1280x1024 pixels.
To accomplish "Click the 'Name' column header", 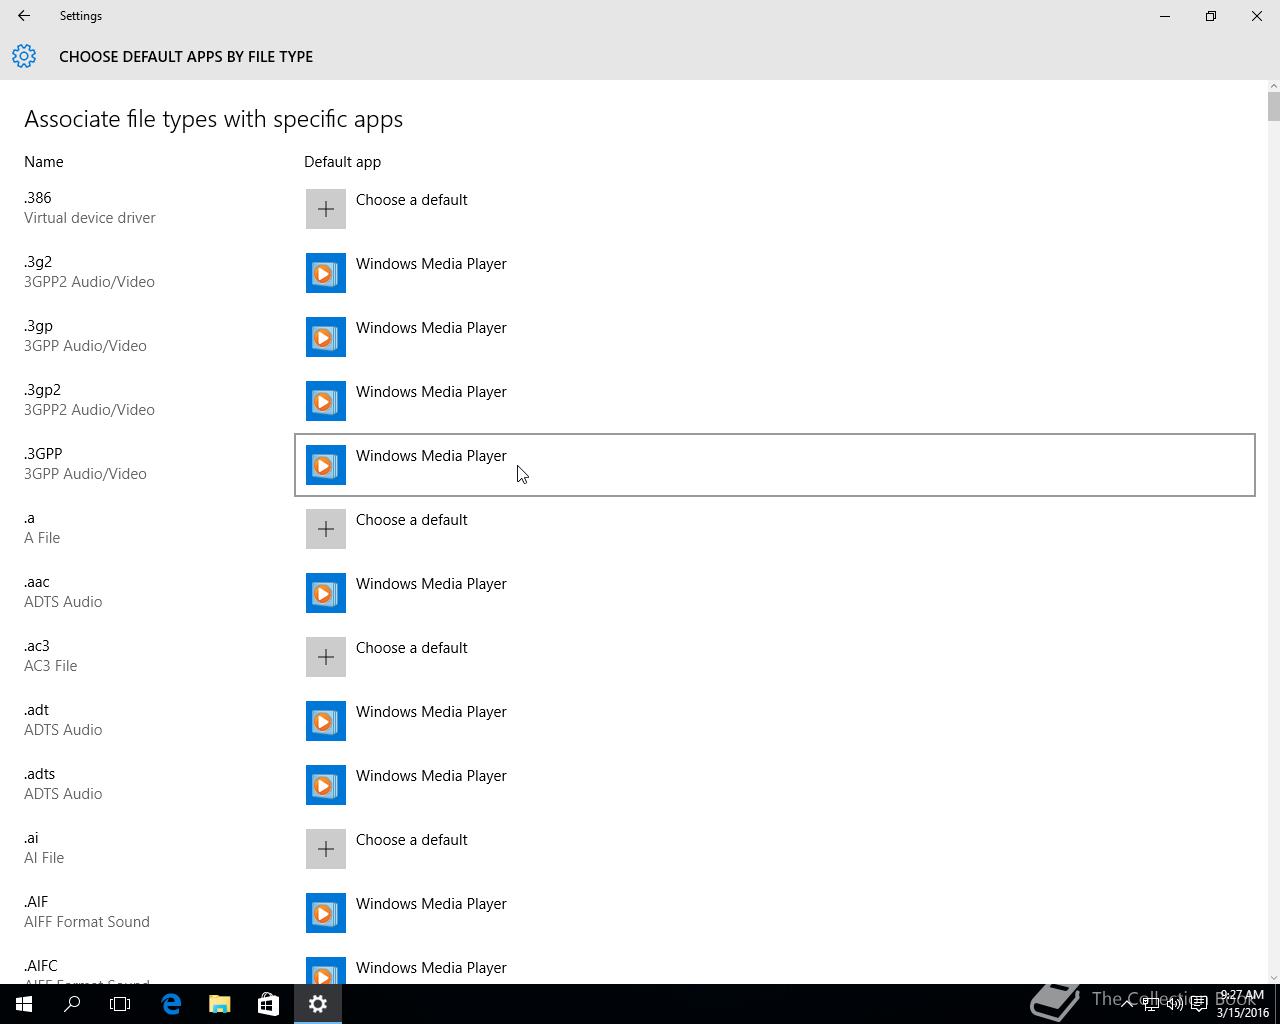I will point(44,162).
